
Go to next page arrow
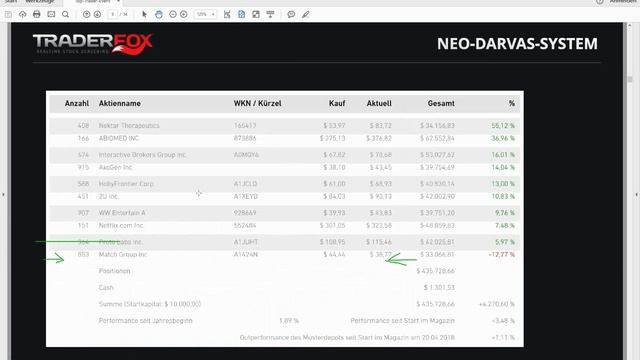click(98, 14)
